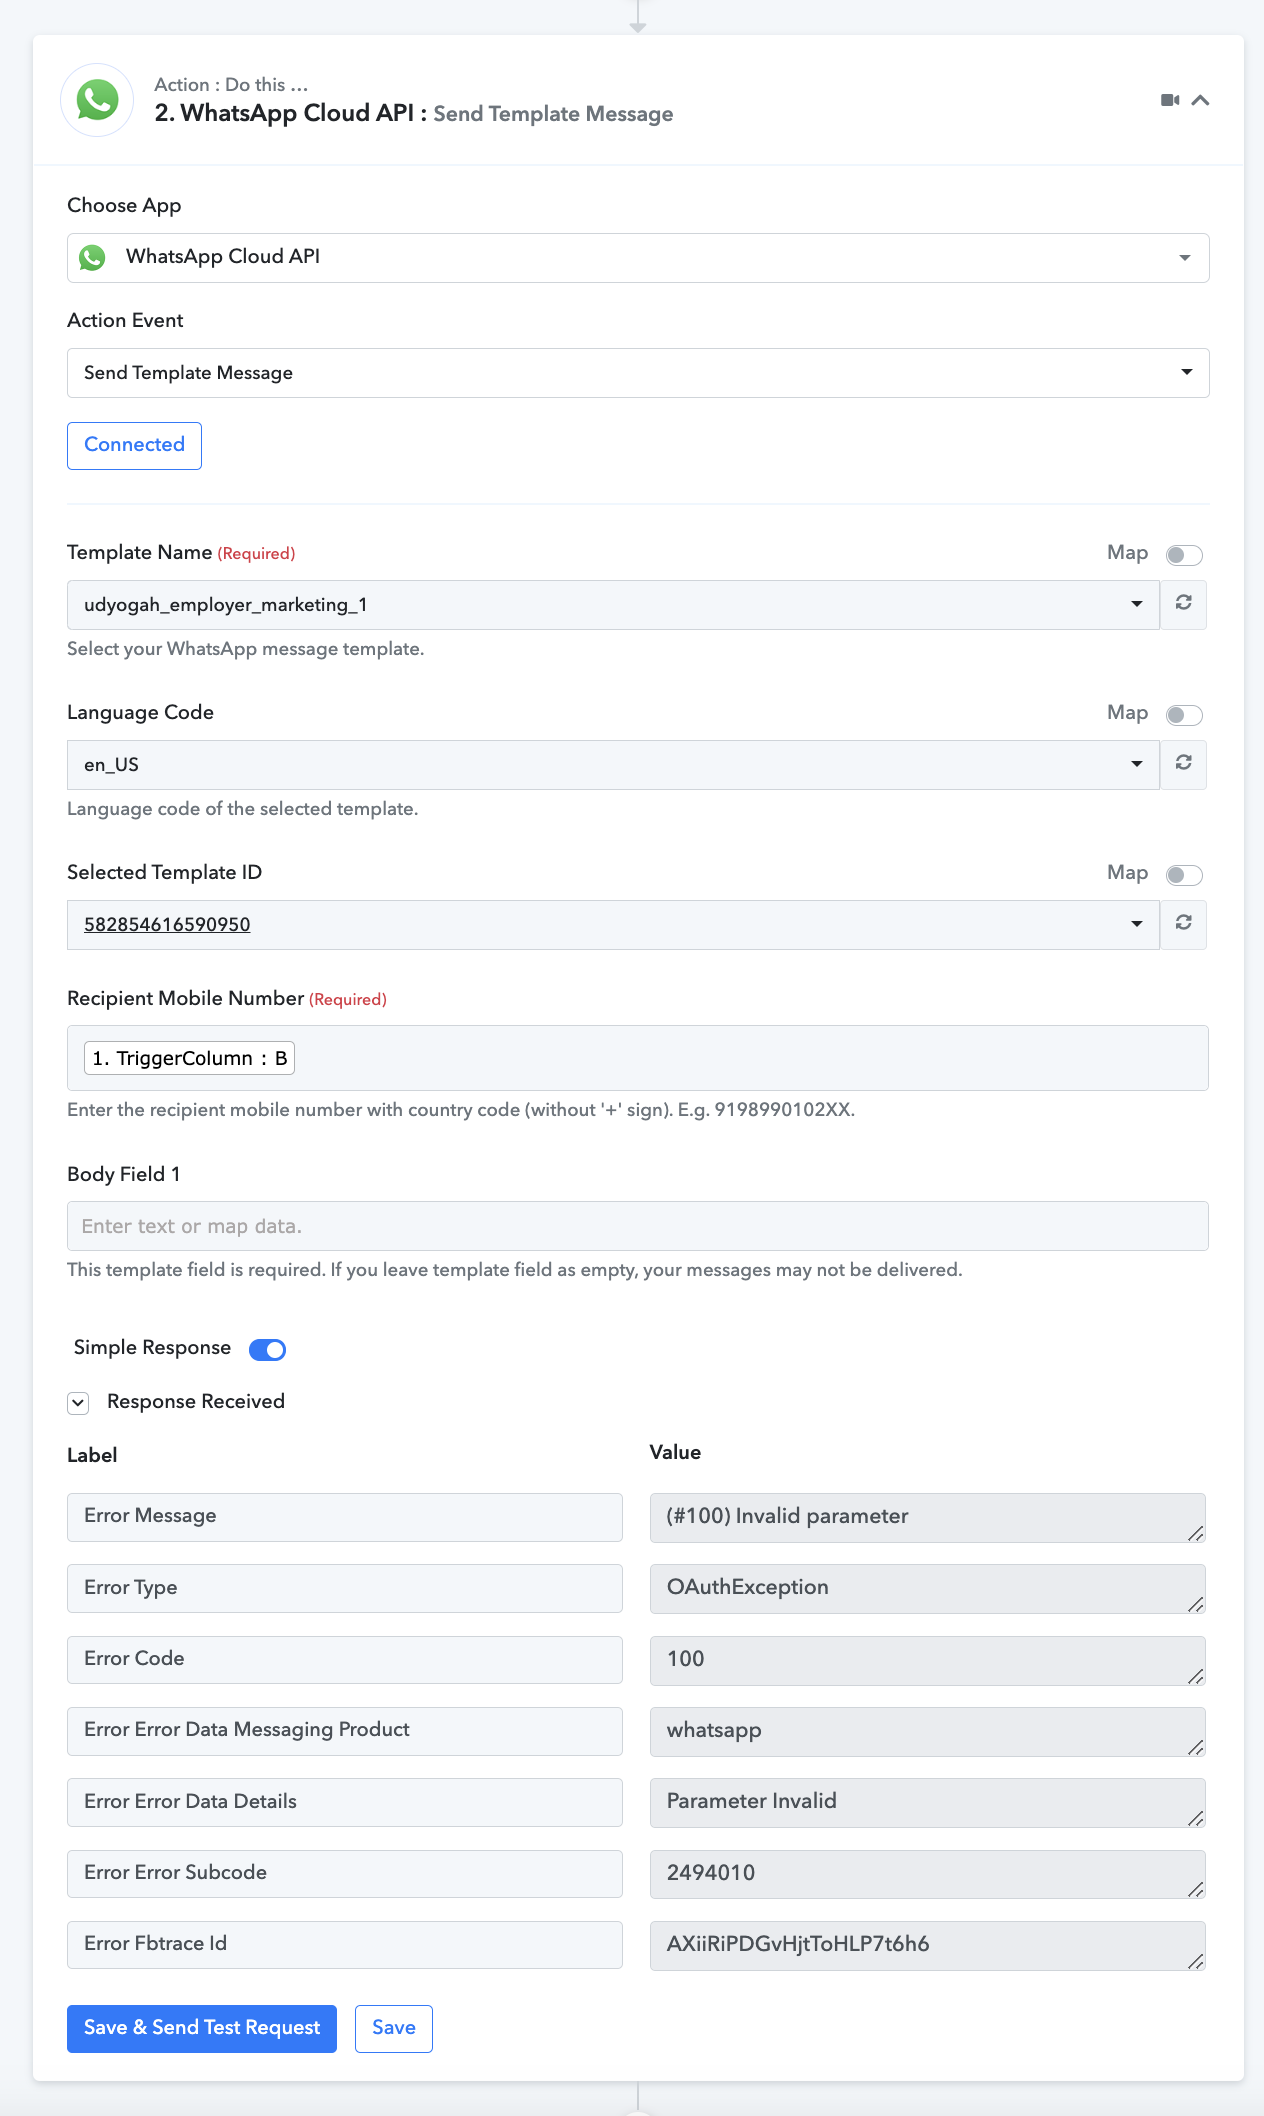Refresh the Template Name list
The width and height of the screenshot is (1264, 2116).
click(x=1184, y=604)
